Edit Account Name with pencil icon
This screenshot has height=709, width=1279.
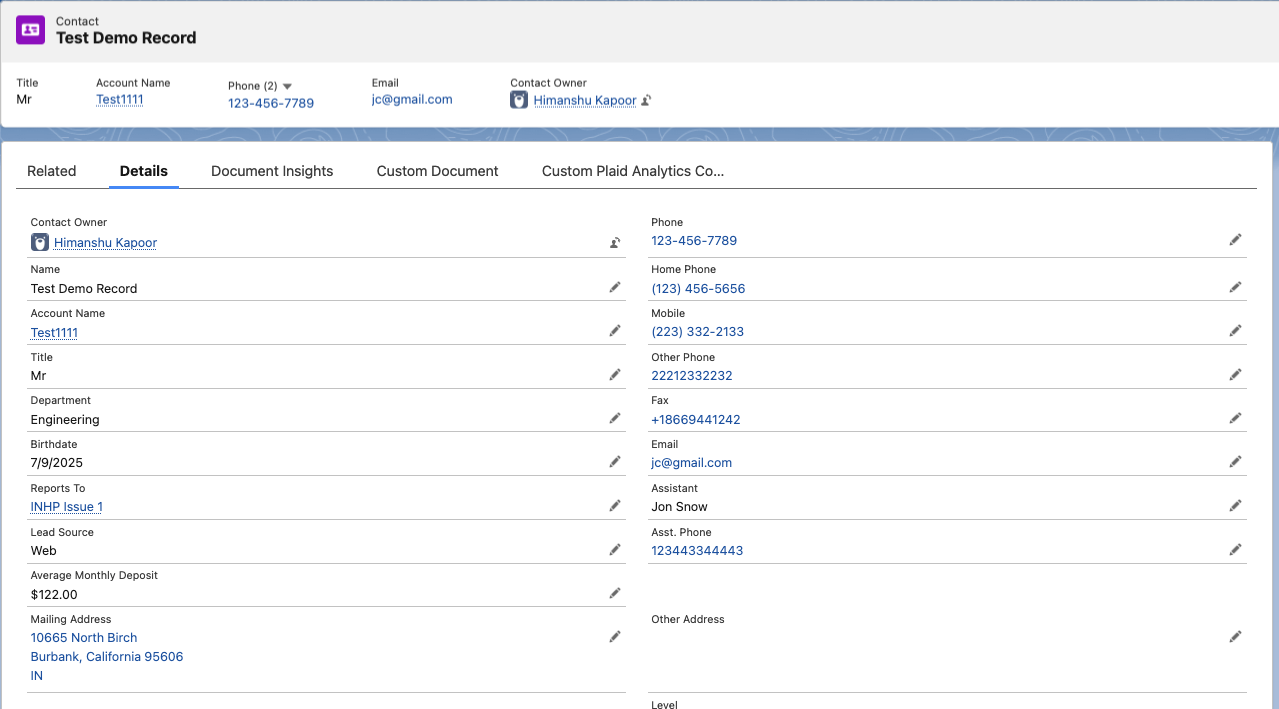pyautogui.click(x=615, y=331)
